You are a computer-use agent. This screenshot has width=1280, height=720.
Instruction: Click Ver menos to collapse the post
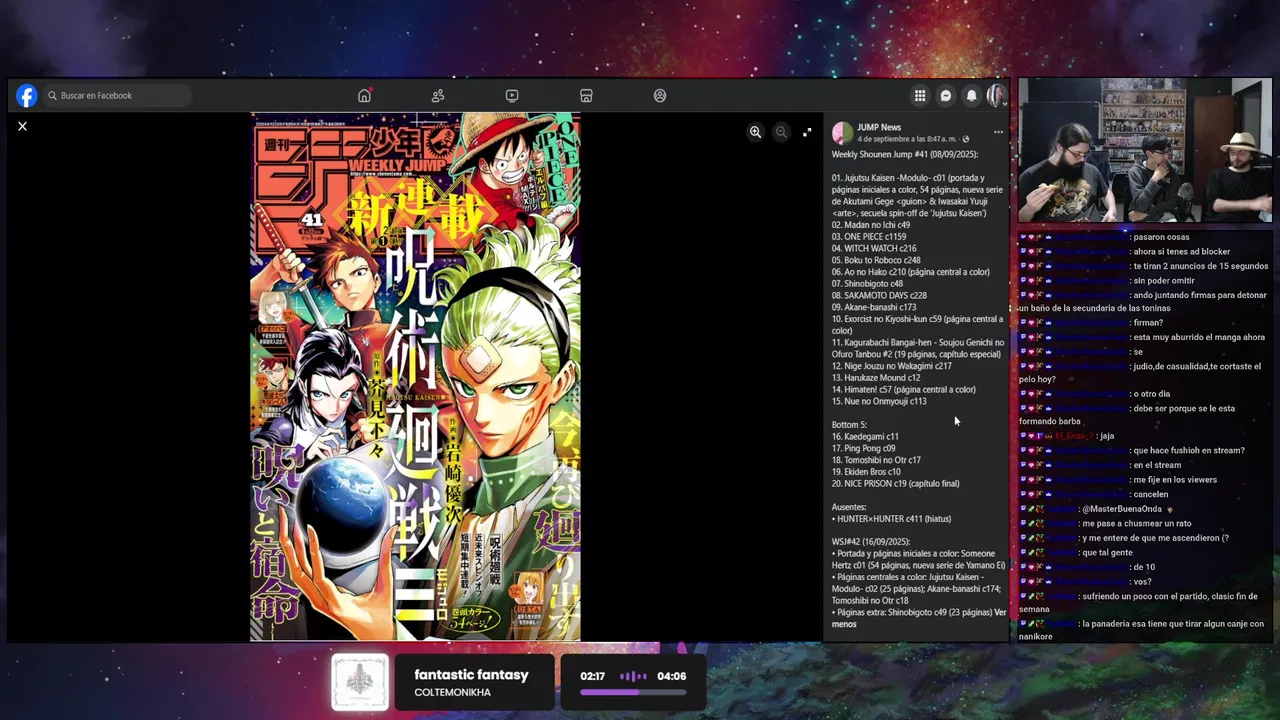click(x=919, y=618)
